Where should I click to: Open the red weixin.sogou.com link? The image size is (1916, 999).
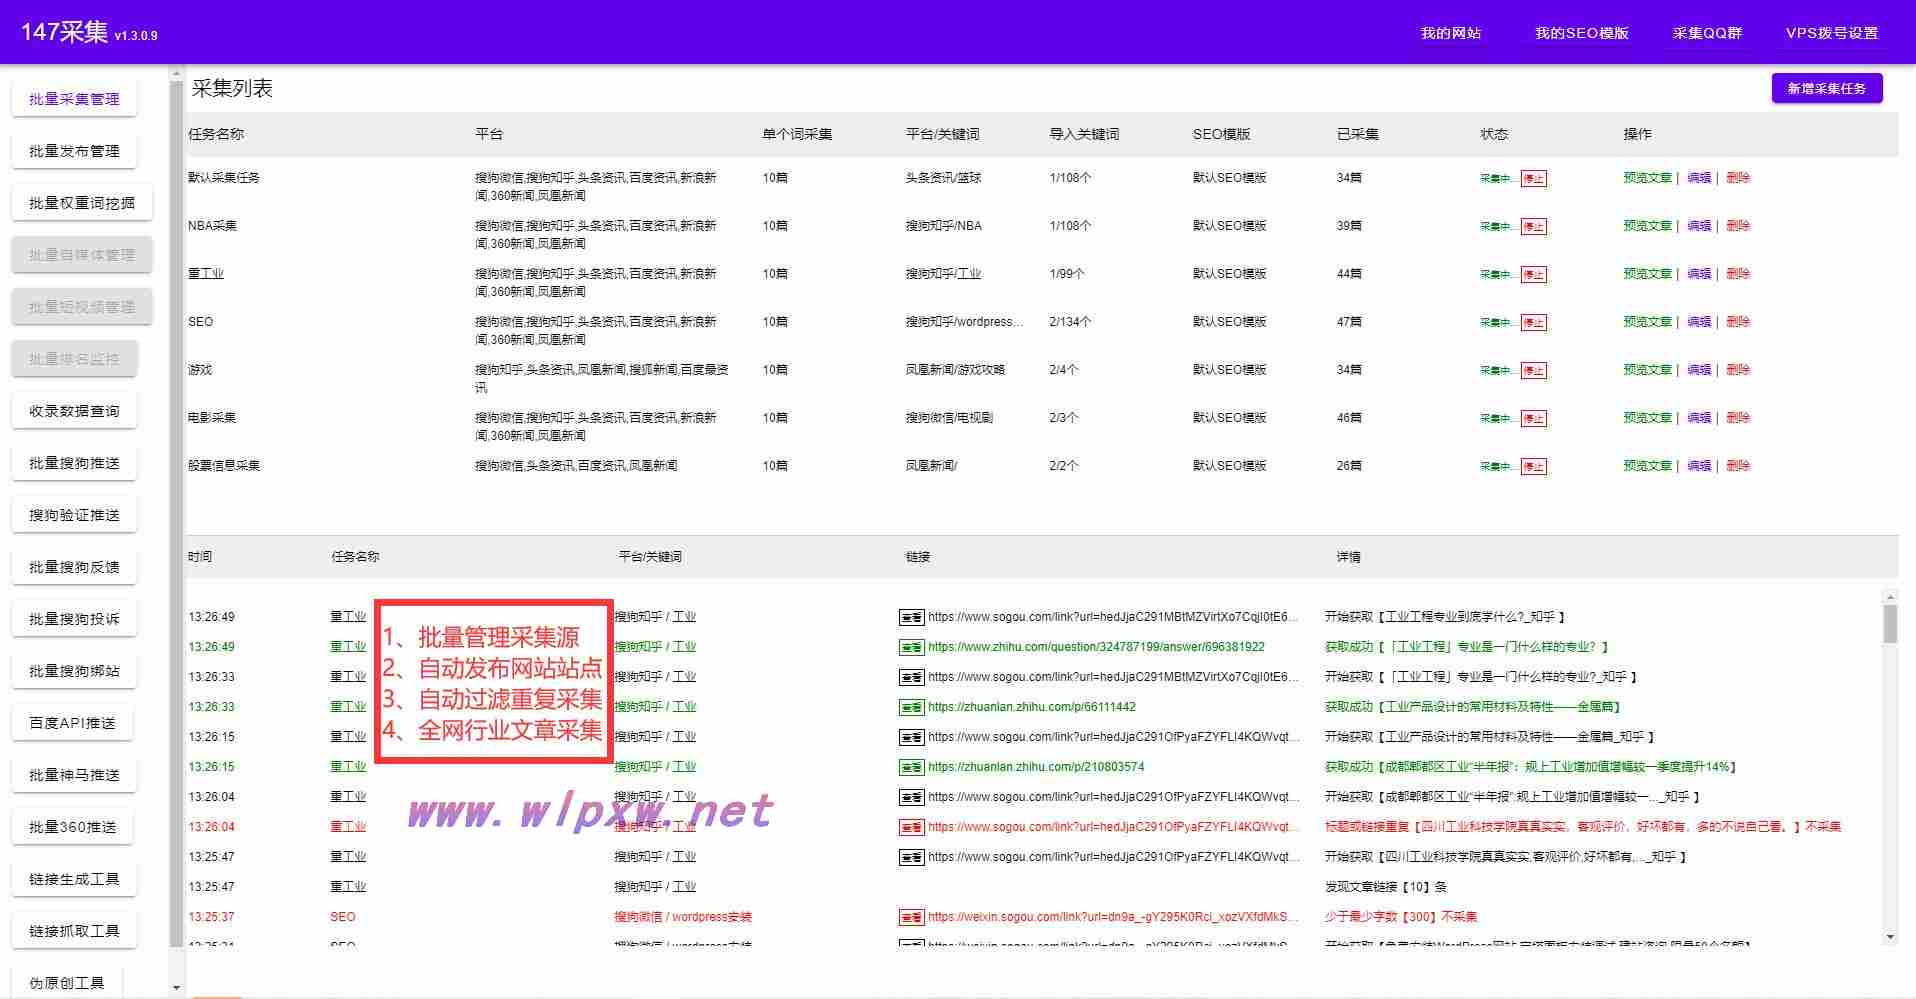pyautogui.click(x=1113, y=917)
